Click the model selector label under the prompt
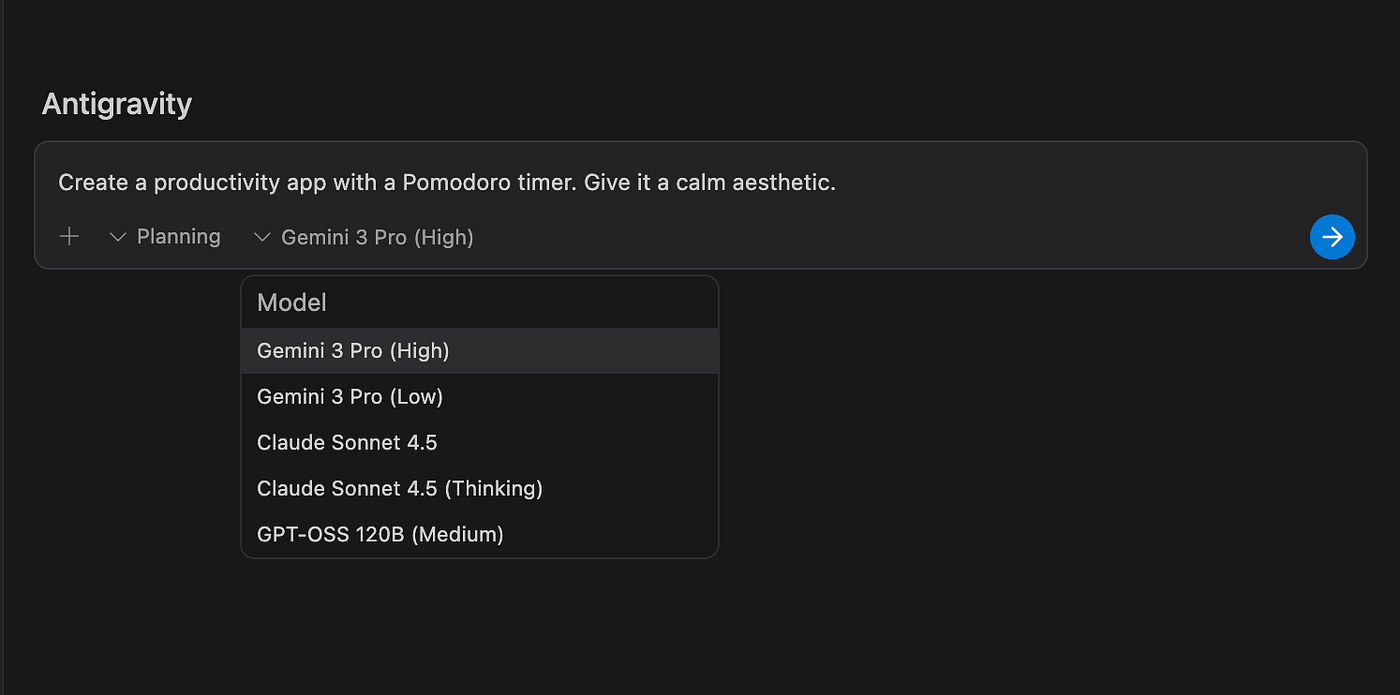The height and width of the screenshot is (695, 1400). click(377, 237)
